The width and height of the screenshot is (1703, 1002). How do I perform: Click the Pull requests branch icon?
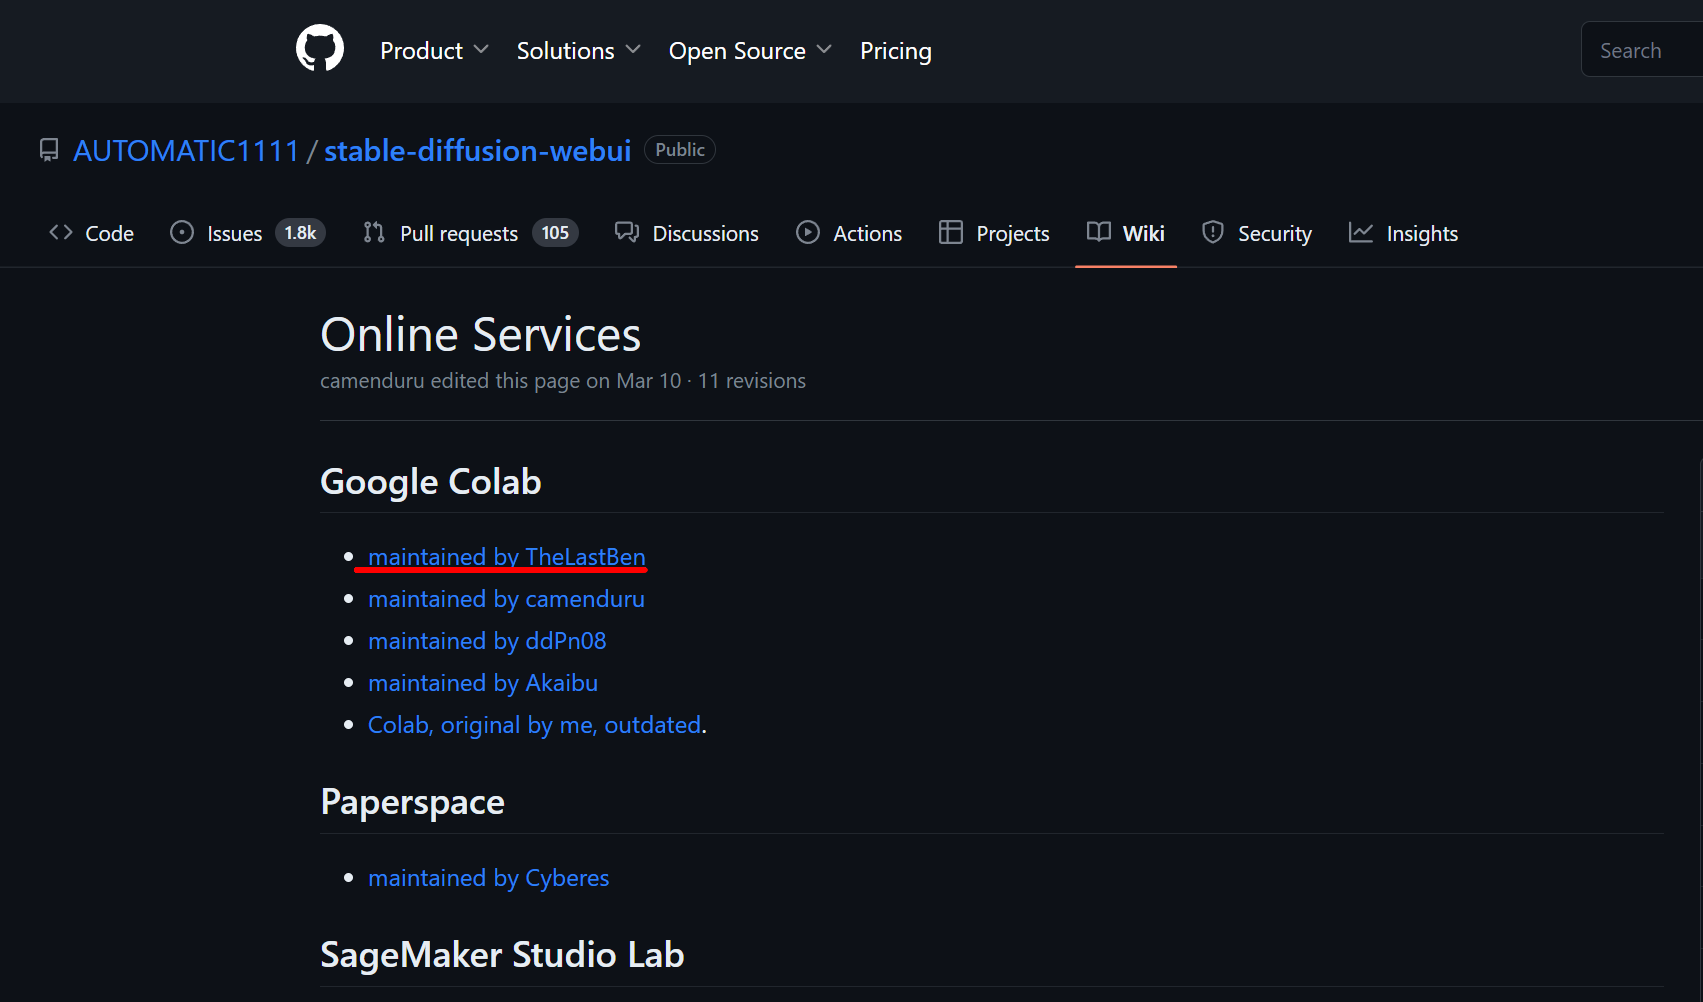[374, 233]
